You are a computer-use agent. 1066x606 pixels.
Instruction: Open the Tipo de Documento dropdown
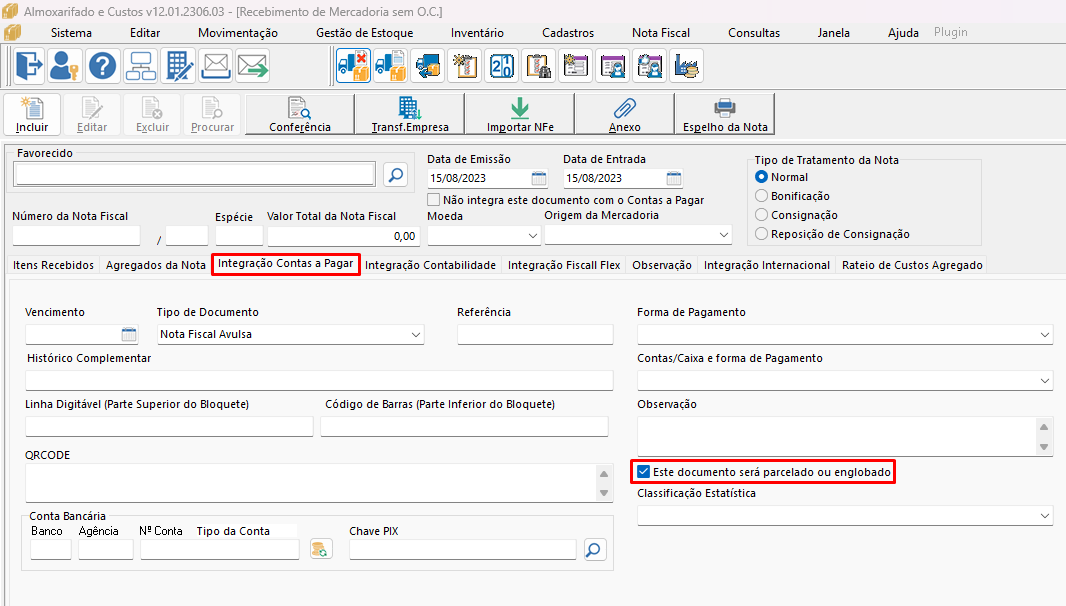(x=415, y=335)
